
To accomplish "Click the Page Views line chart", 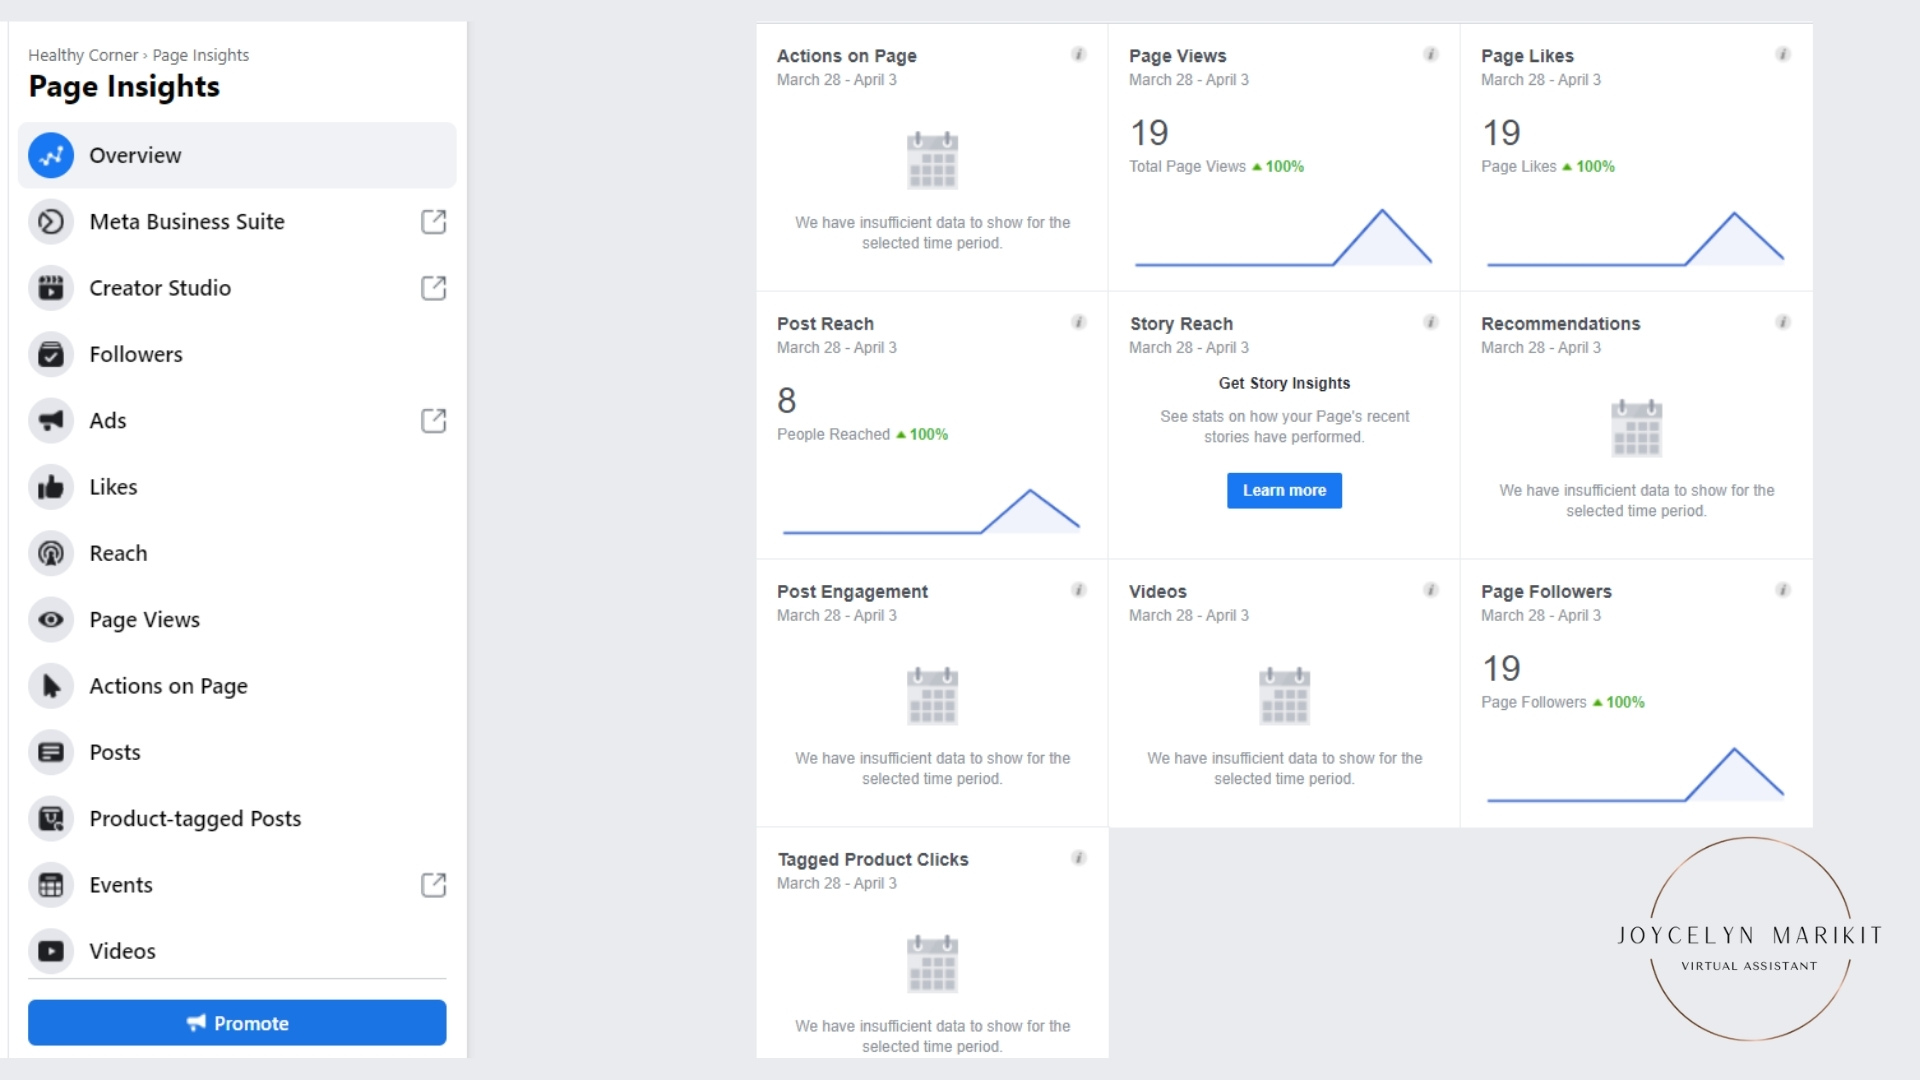I will click(1283, 240).
